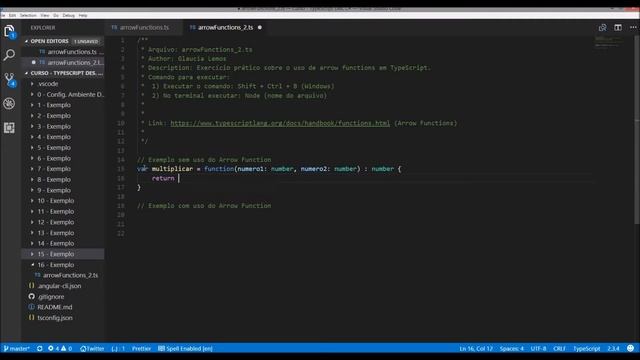This screenshot has height=360, width=640.
Task: Expand the 9 - Exemplo folder
Action: coord(63,190)
